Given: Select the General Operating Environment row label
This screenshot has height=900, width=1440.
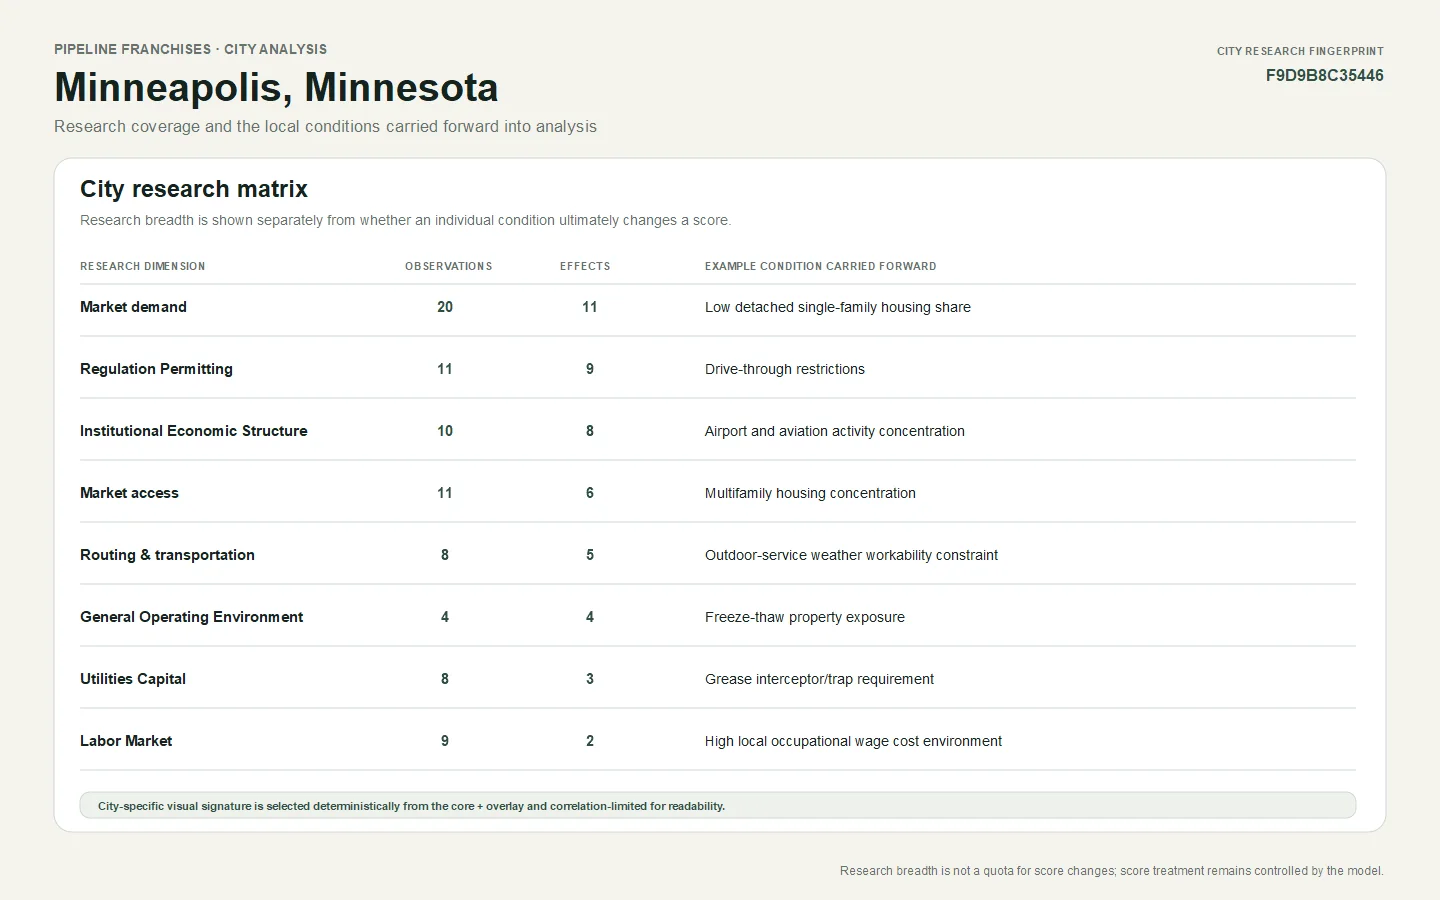Looking at the screenshot, I should tap(191, 617).
